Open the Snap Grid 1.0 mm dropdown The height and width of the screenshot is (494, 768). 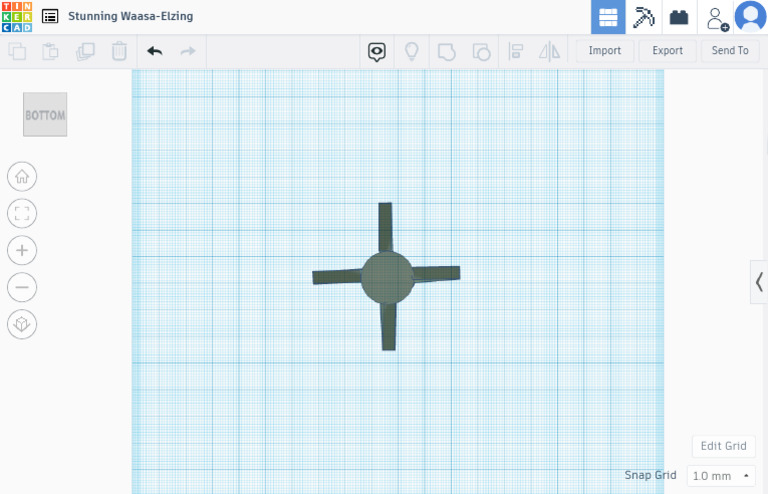coord(721,475)
